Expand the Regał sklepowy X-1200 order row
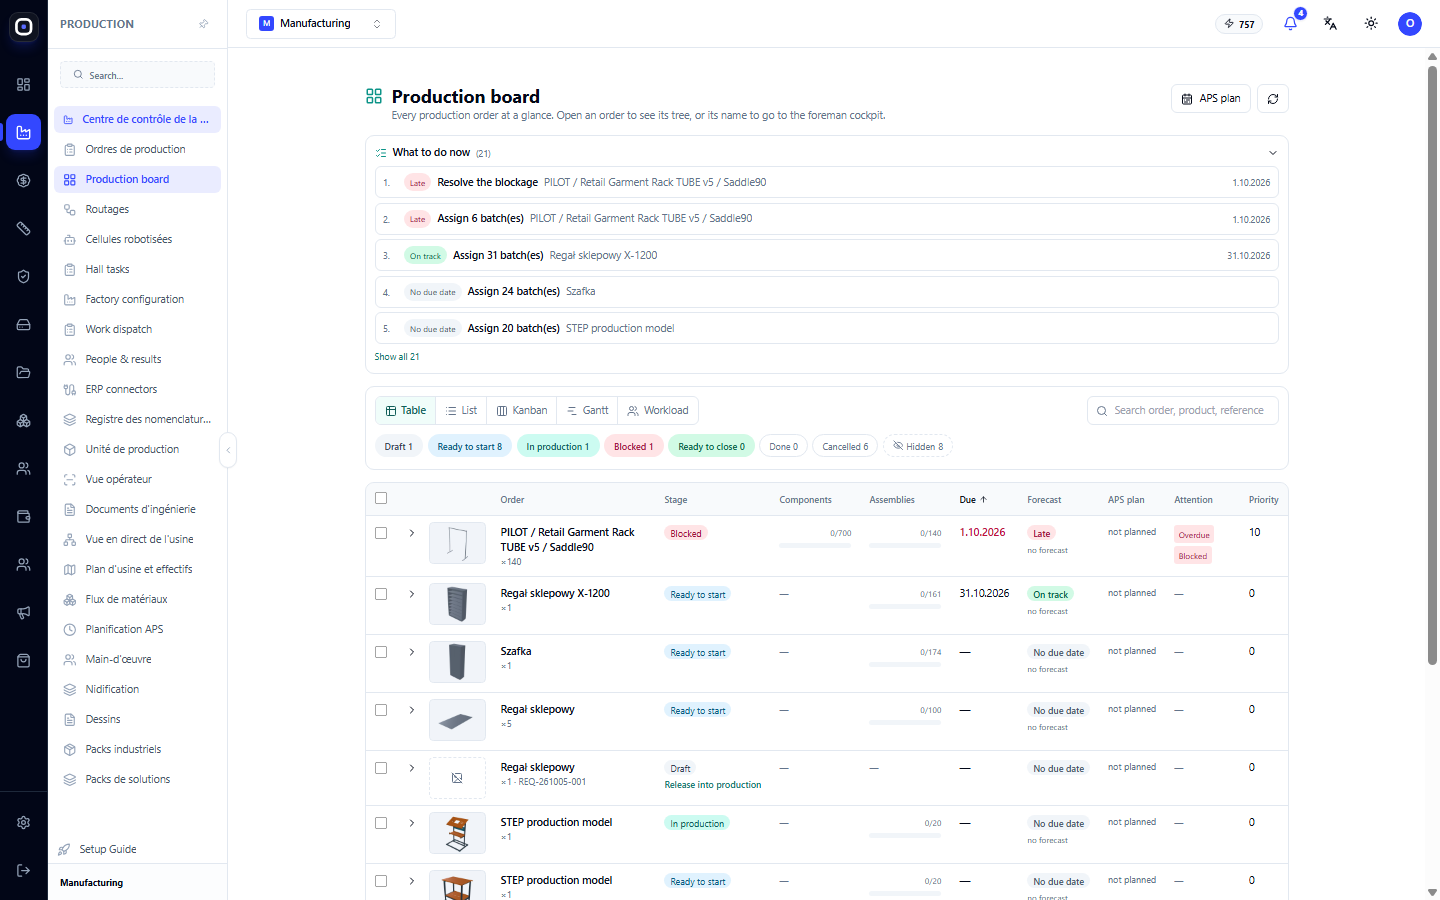The image size is (1440, 900). (x=412, y=594)
